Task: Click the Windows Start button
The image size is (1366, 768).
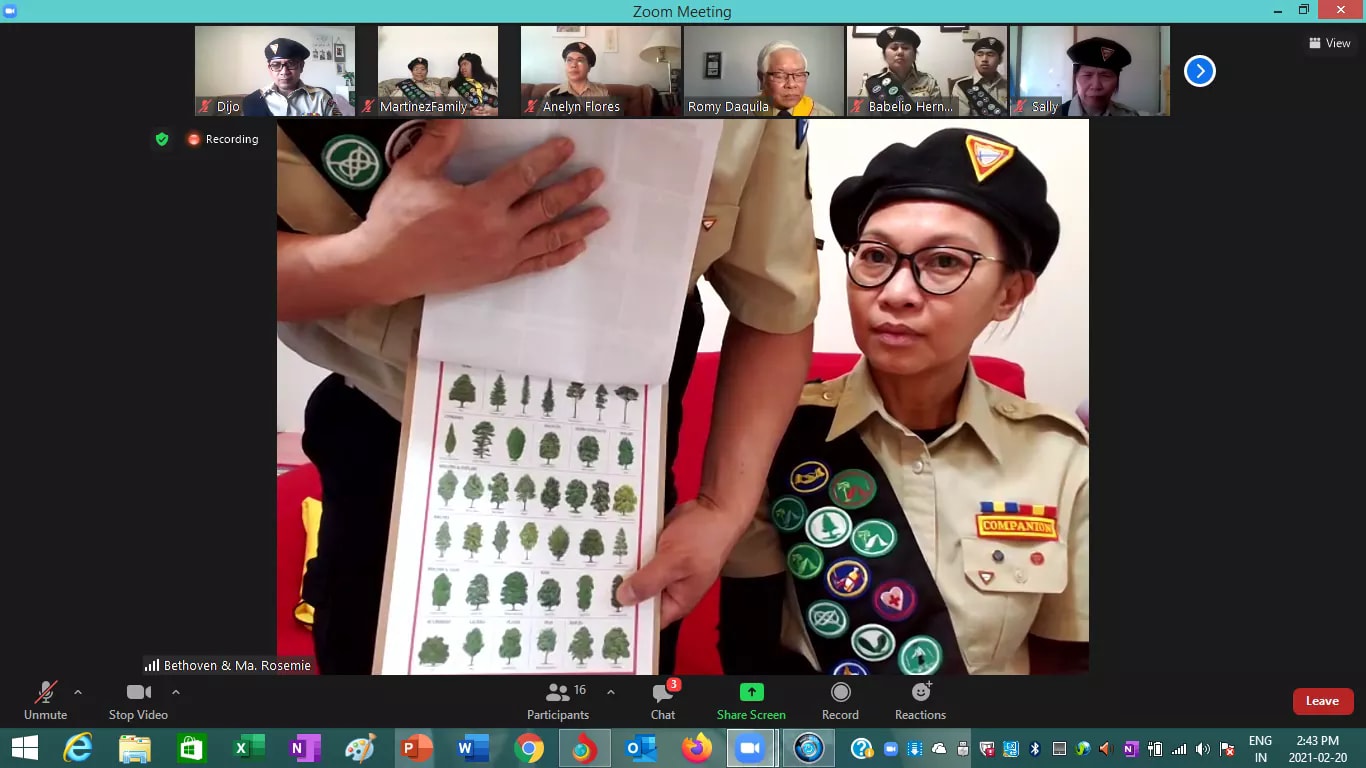Action: tap(24, 748)
